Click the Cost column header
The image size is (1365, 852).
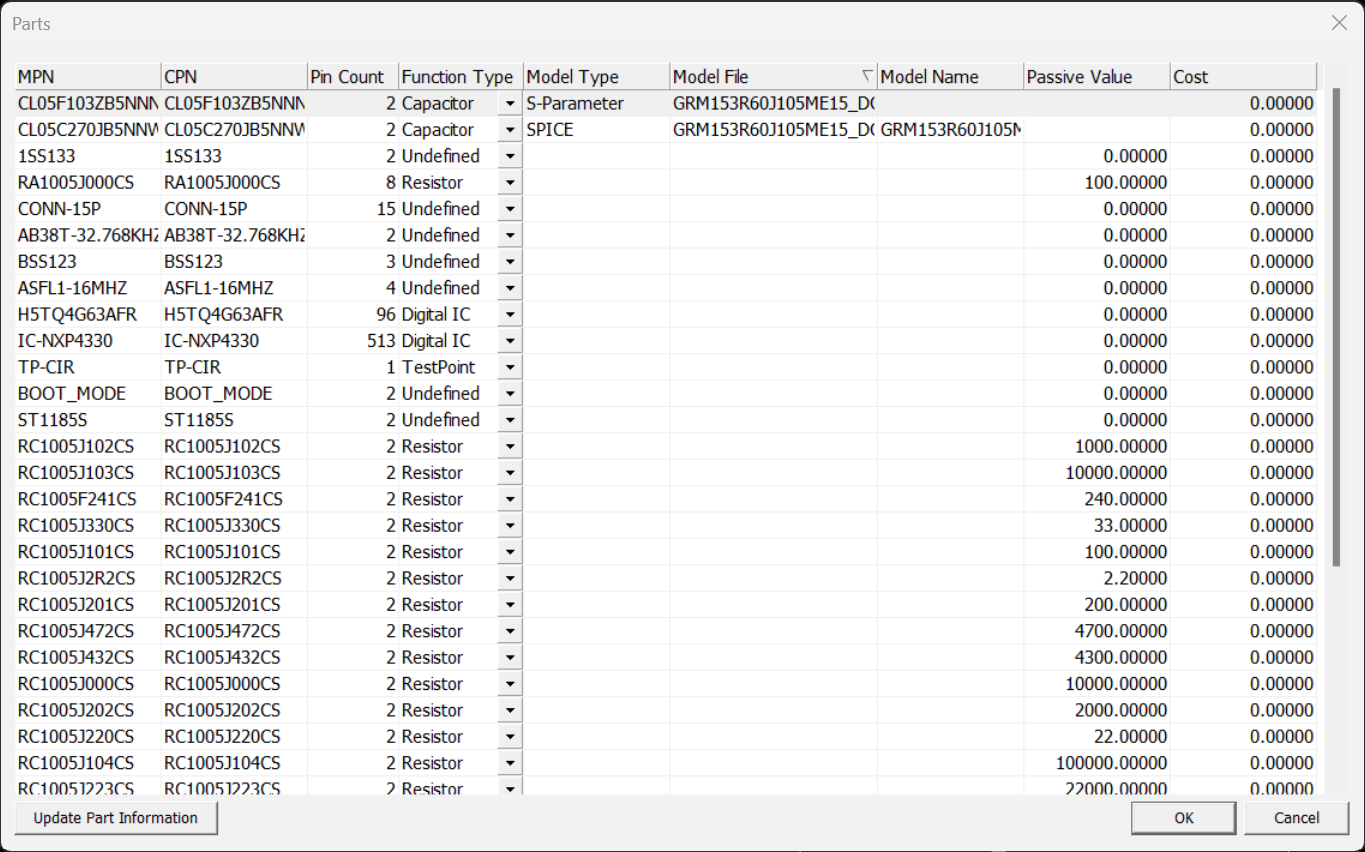1242,77
